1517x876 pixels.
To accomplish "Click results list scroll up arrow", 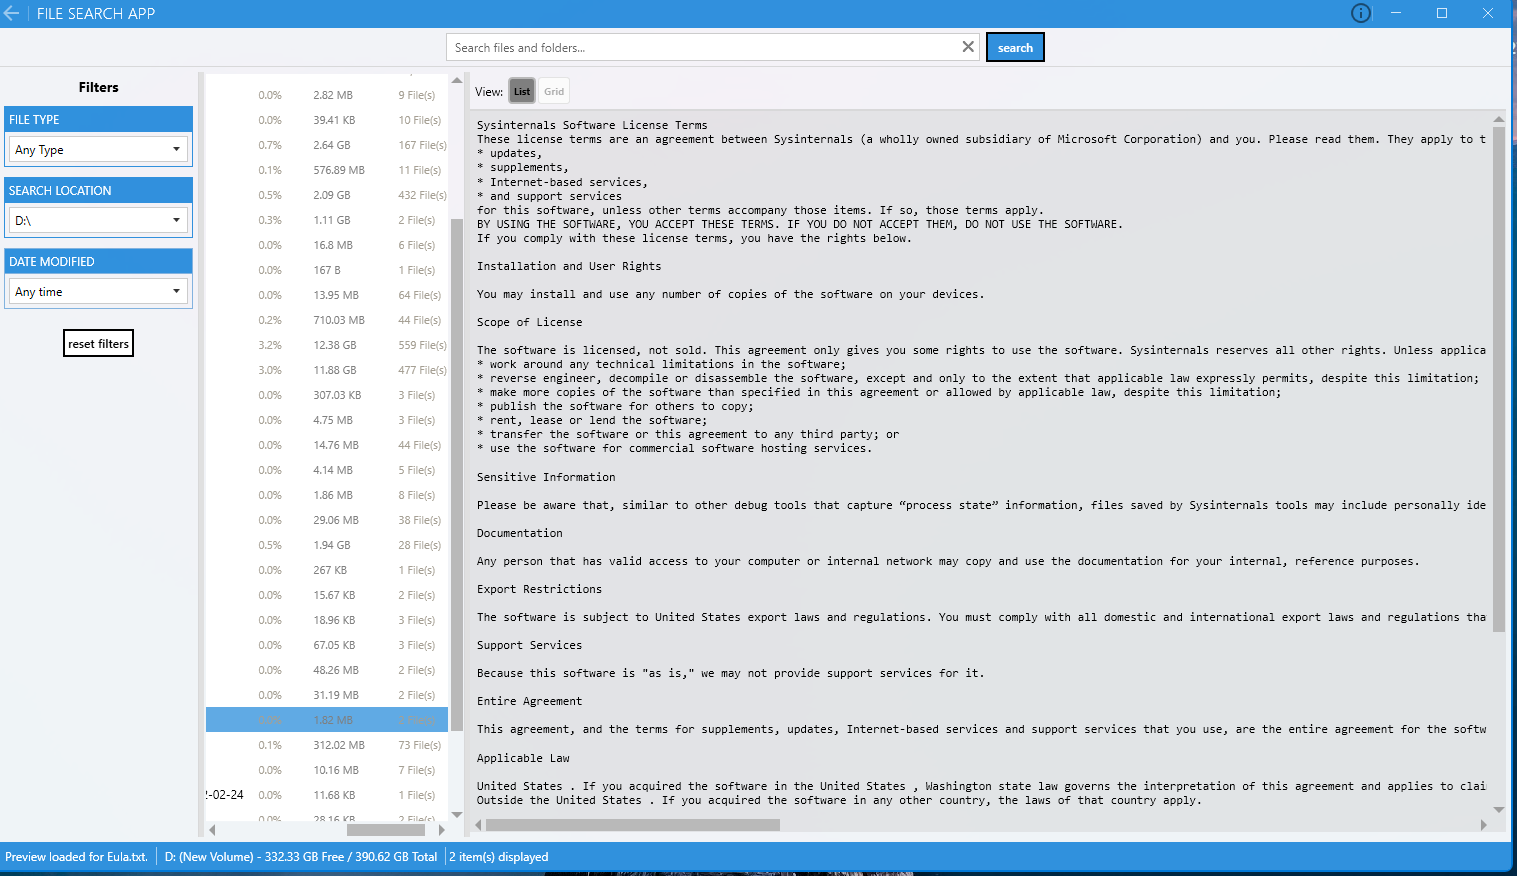I will point(457,80).
